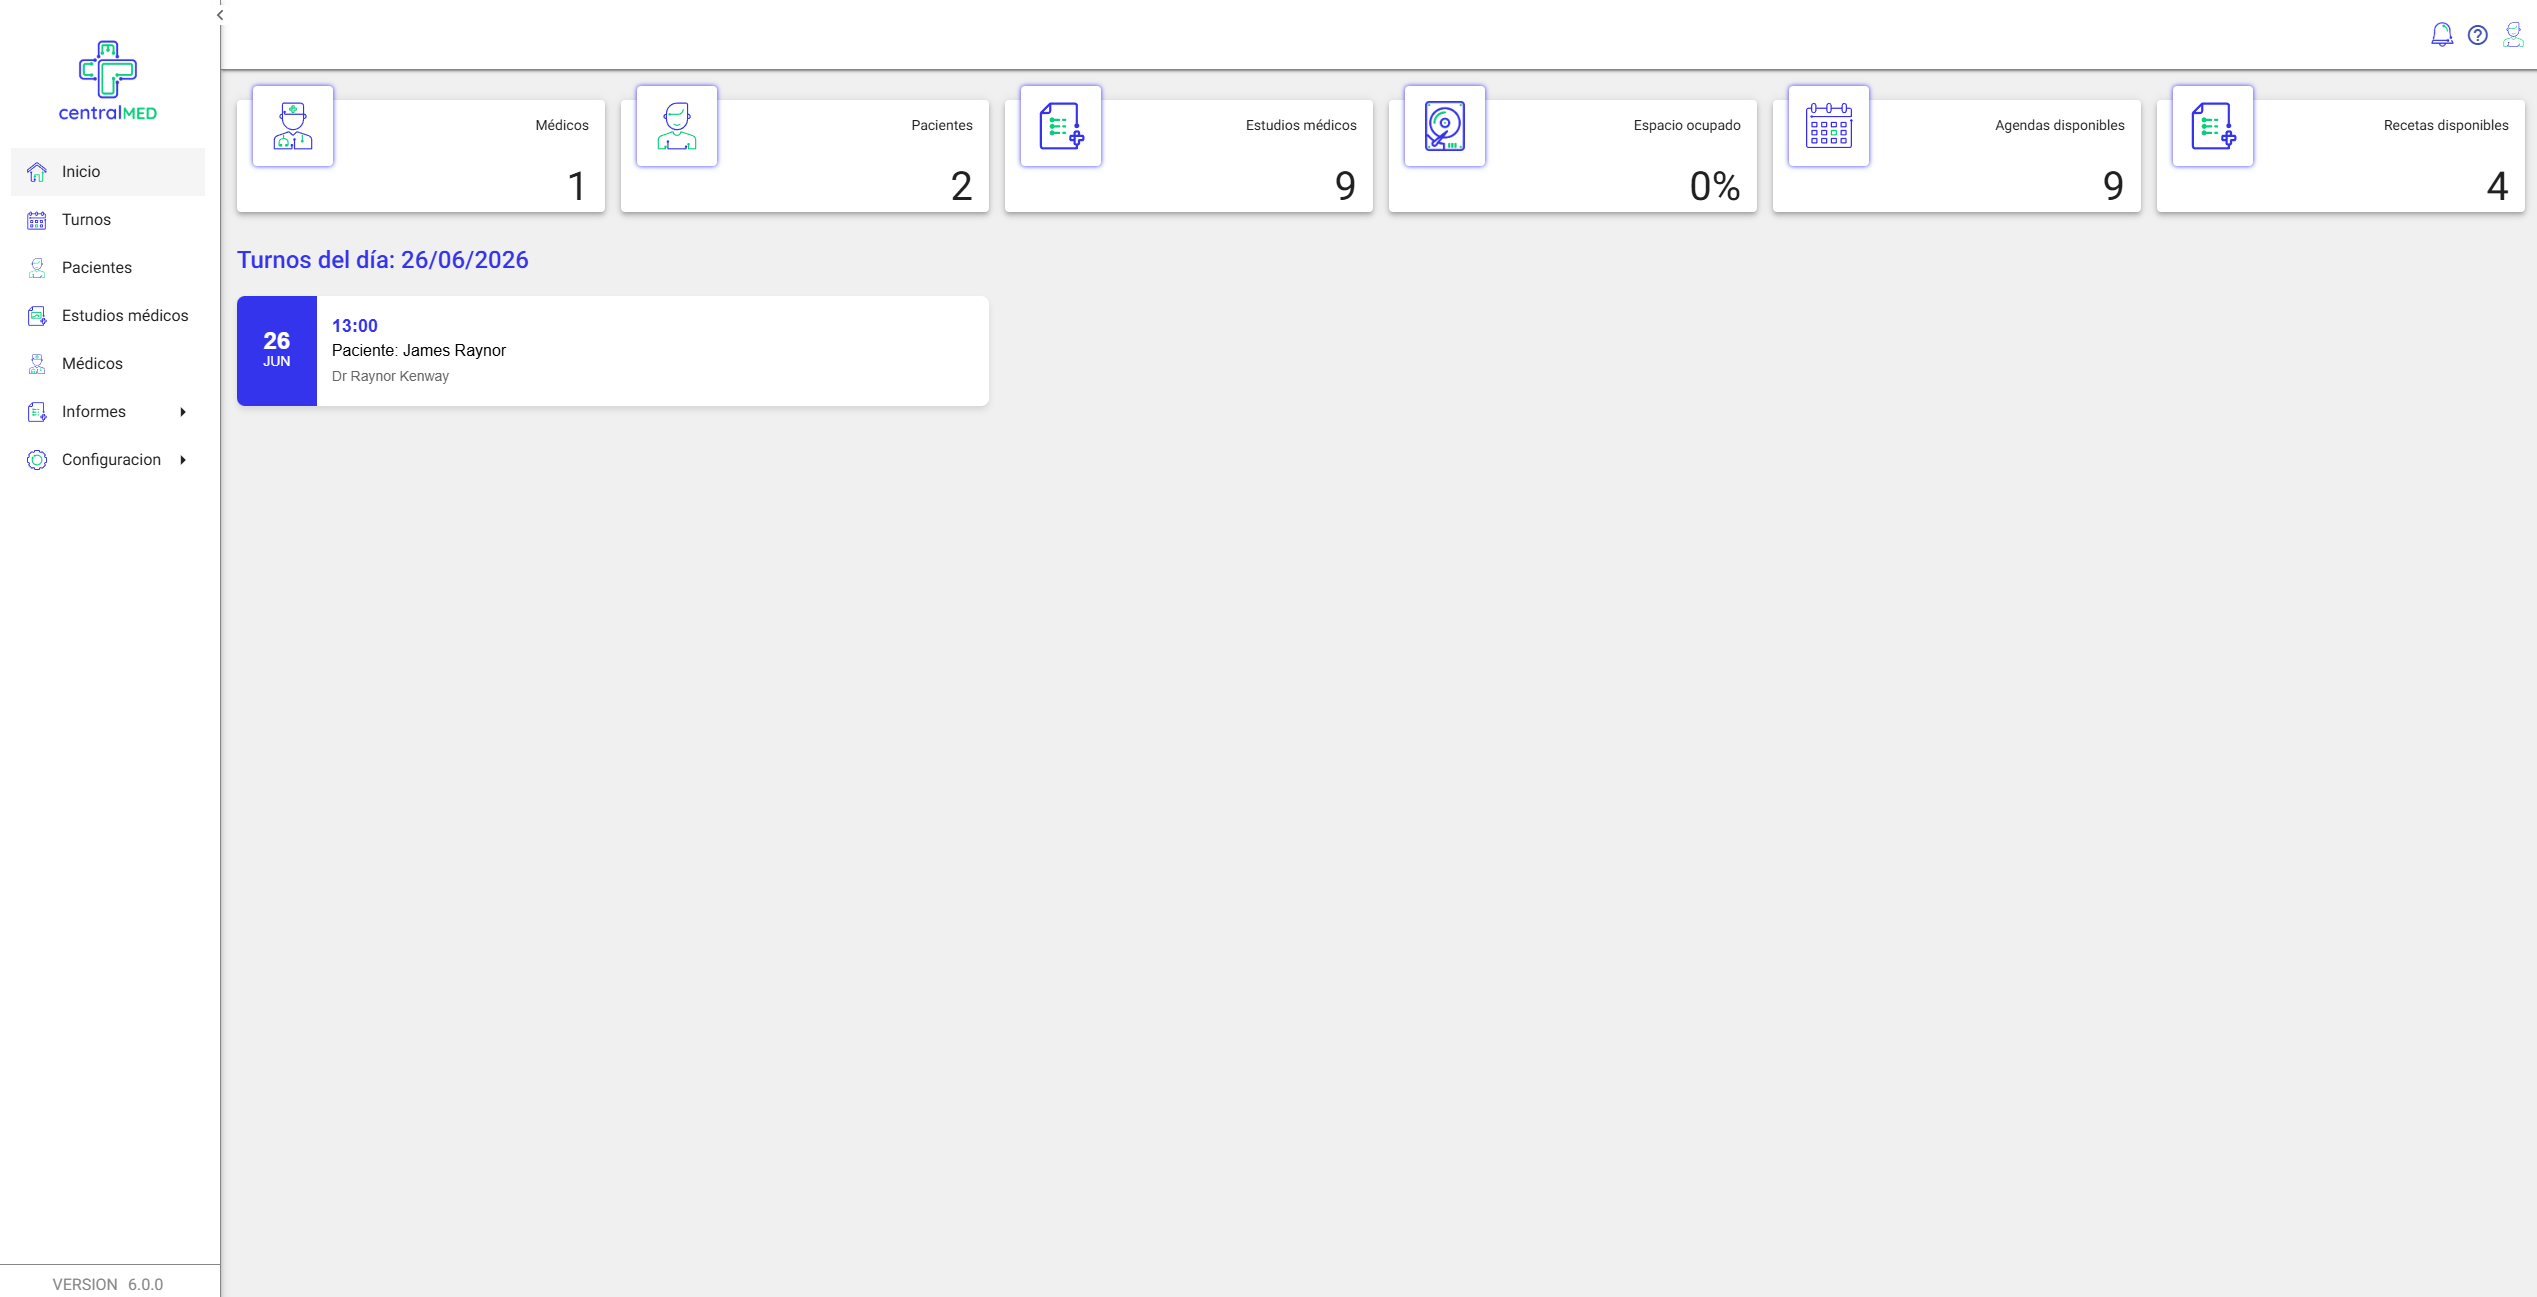Image resolution: width=2537 pixels, height=1297 pixels.
Task: Click the centralMED logo
Action: click(x=108, y=81)
